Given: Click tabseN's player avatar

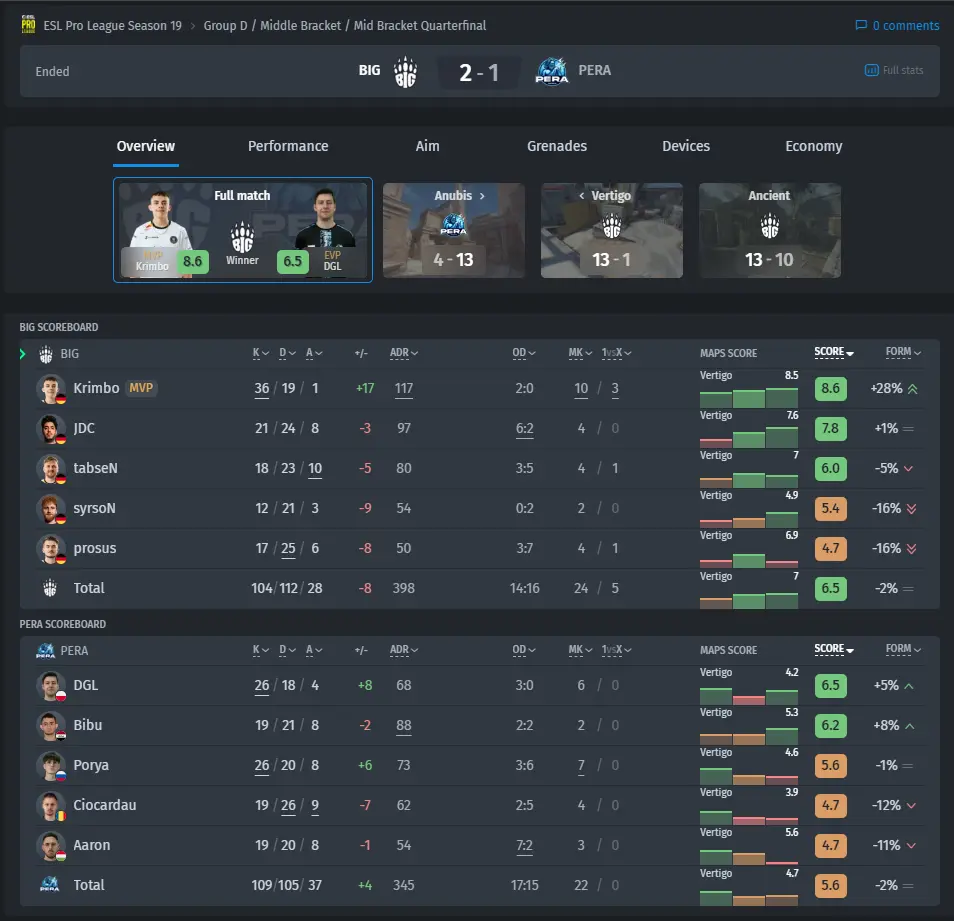Looking at the screenshot, I should click(50, 469).
